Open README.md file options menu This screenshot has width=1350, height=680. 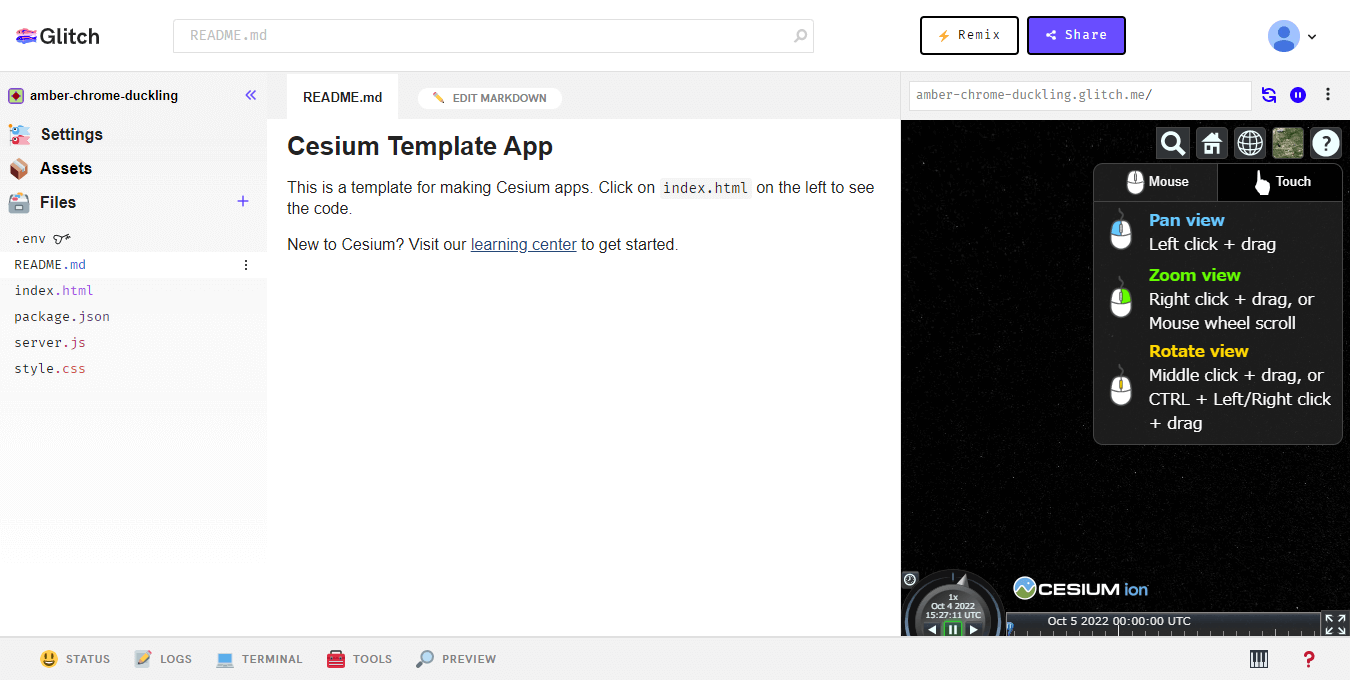[246, 265]
